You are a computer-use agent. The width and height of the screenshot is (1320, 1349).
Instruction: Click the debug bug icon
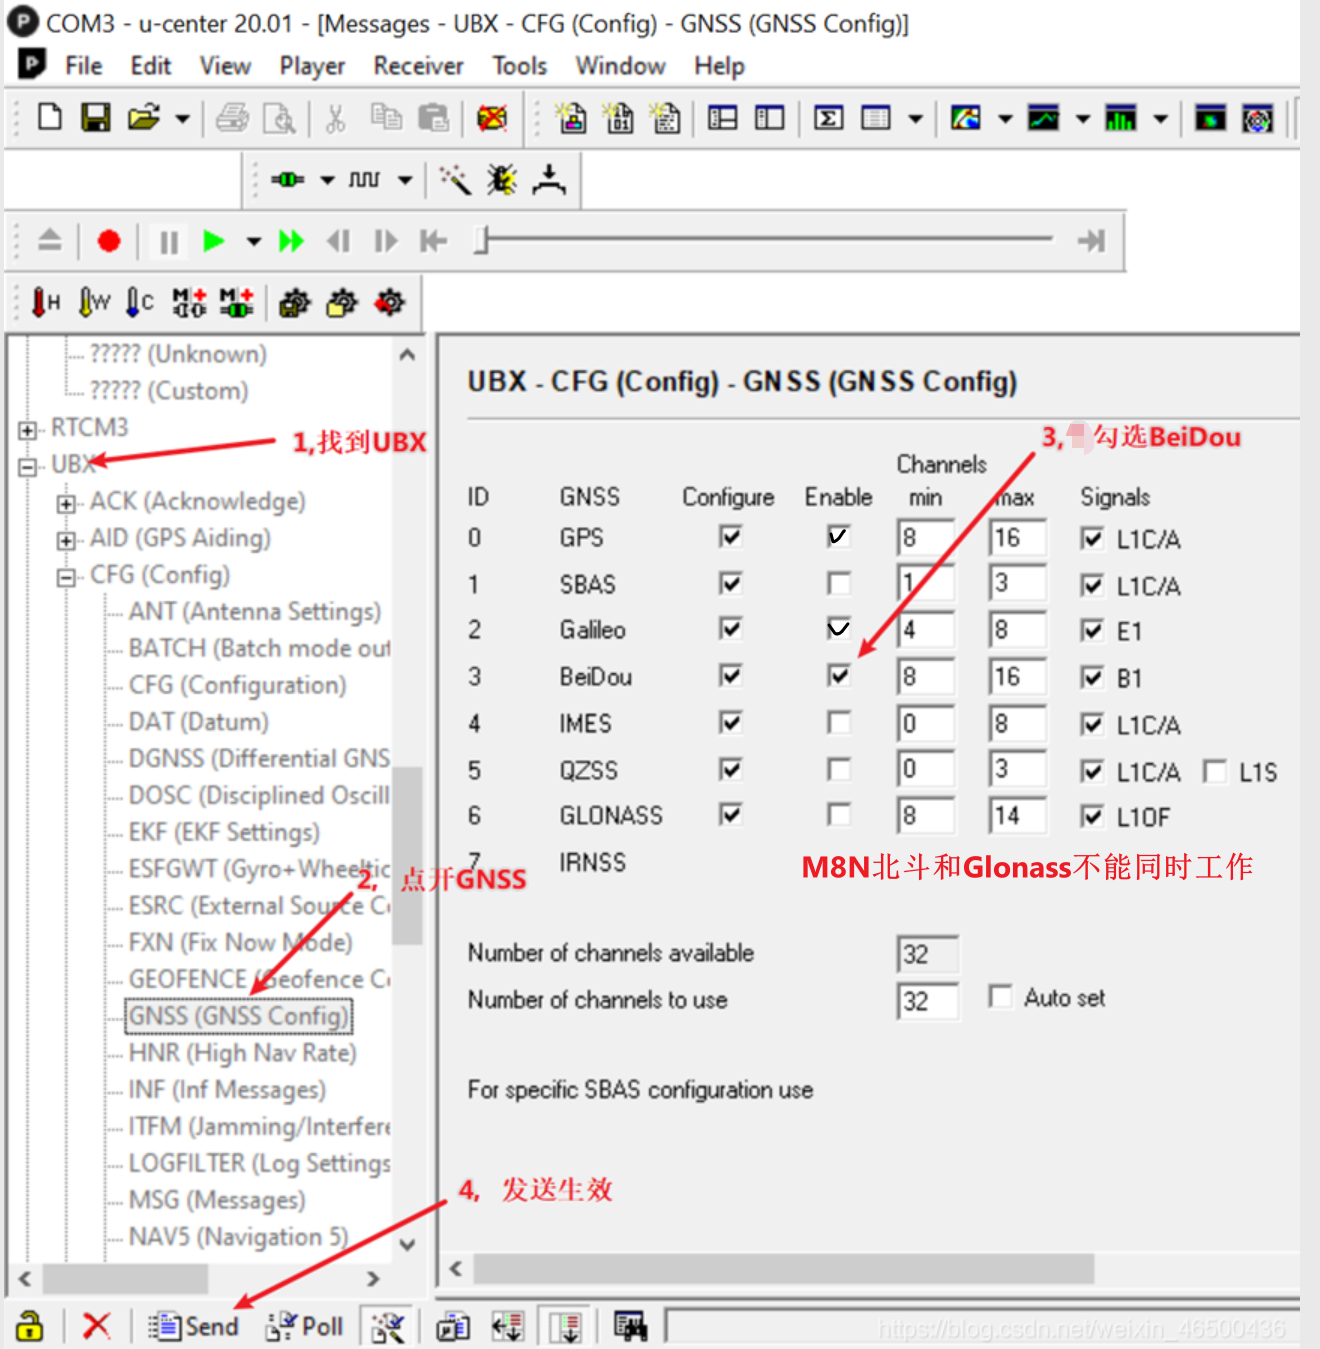point(502,180)
